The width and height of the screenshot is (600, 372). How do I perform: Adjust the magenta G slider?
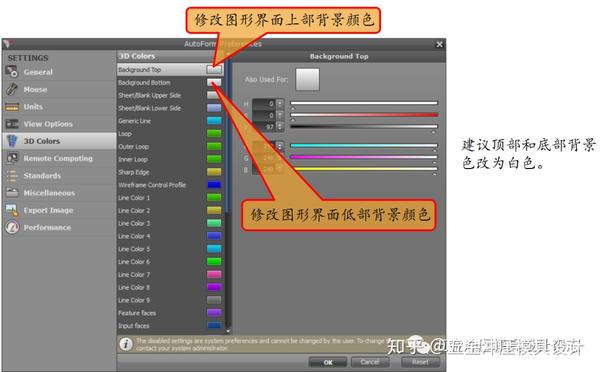364,157
